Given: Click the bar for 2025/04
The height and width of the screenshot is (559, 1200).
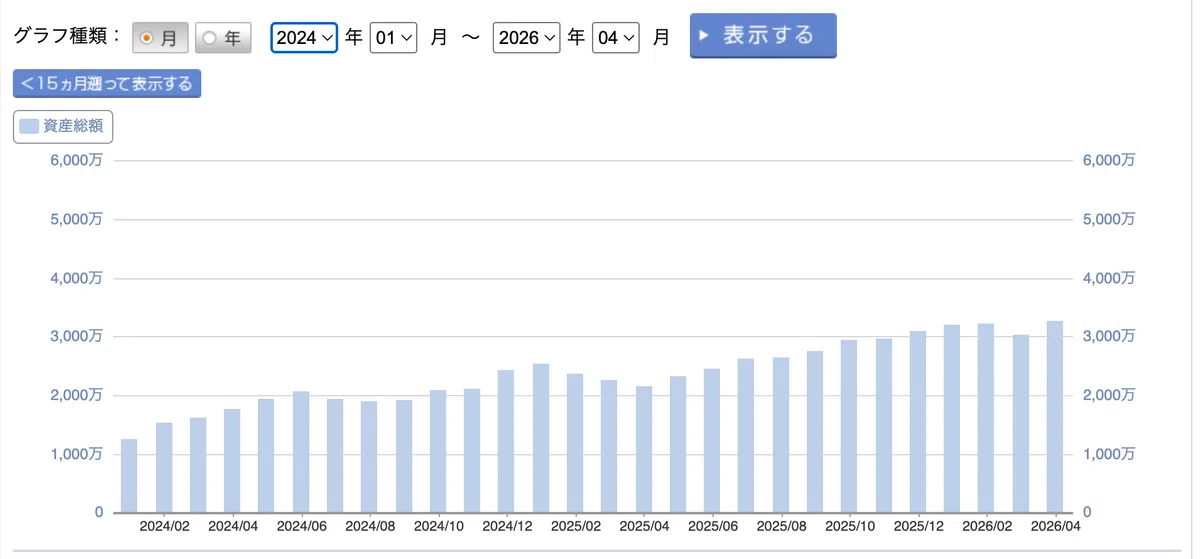Looking at the screenshot, I should (644, 449).
